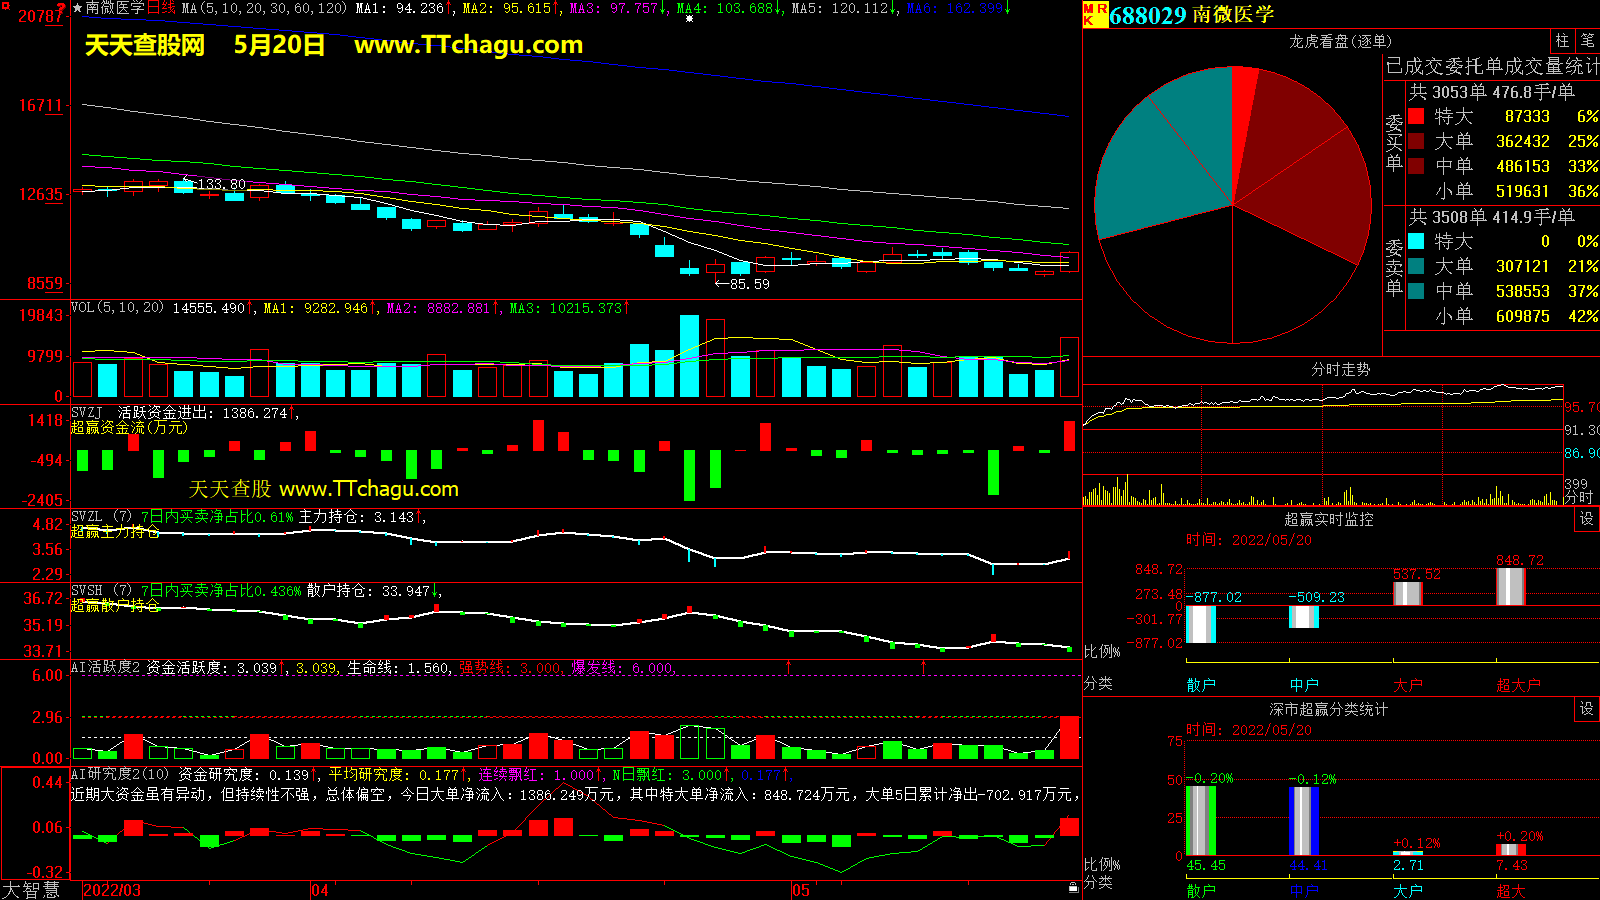
Task: Click the 日线 period label in chart header
Action: (161, 8)
